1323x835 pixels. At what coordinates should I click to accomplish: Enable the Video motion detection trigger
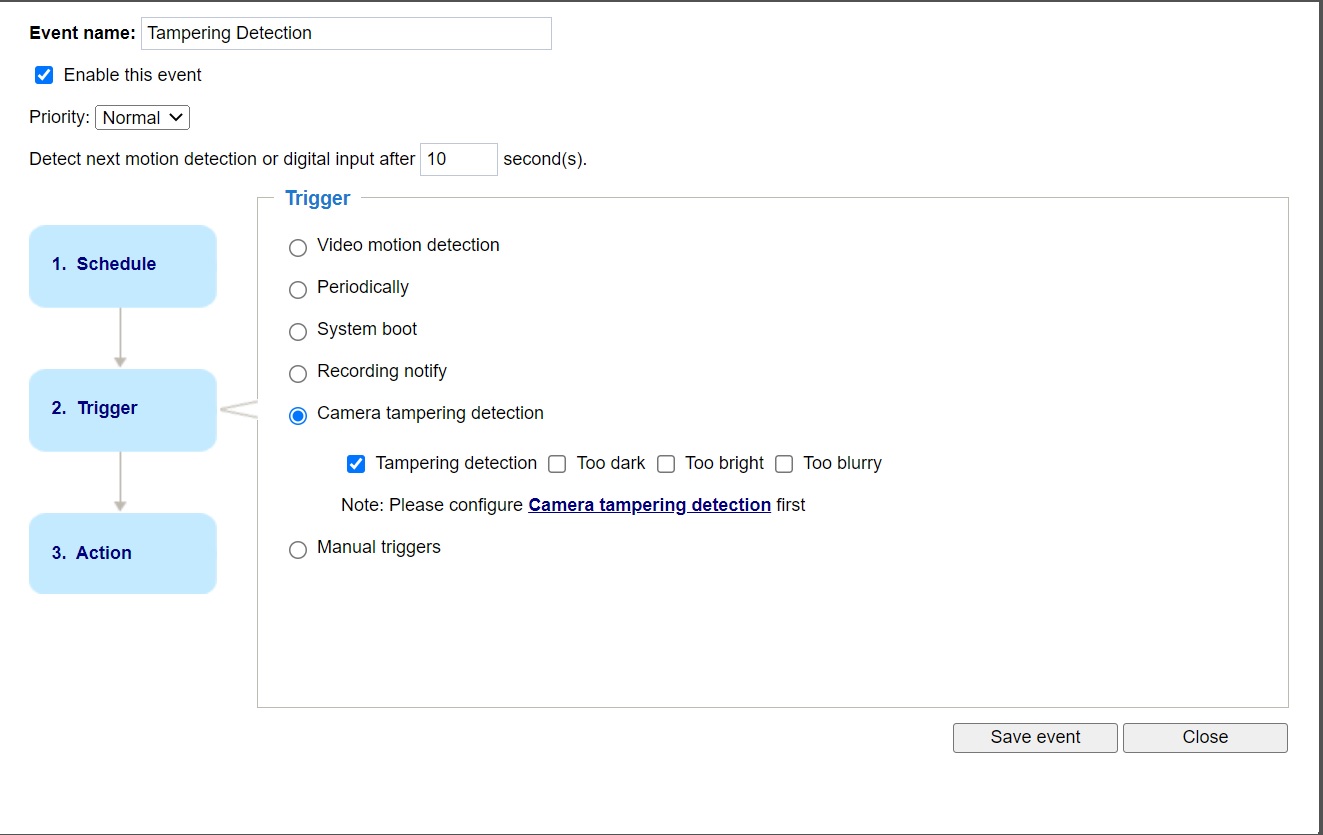tap(297, 247)
